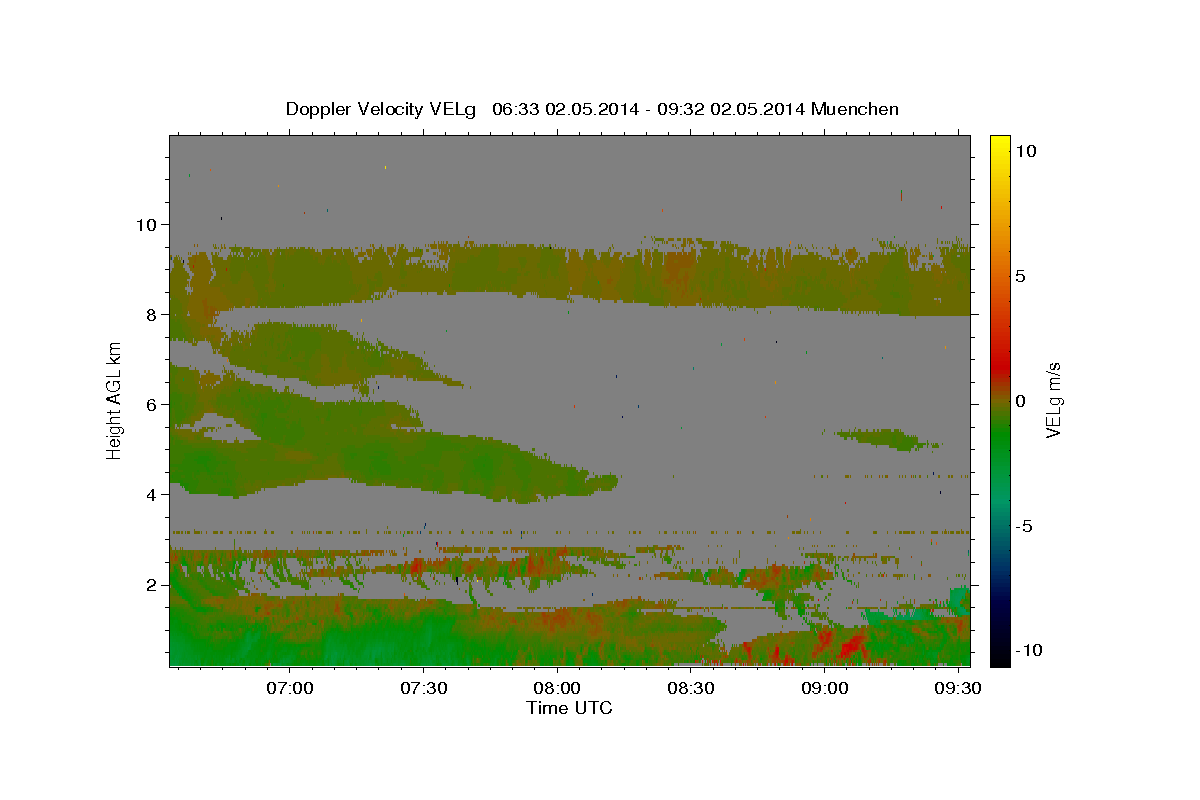Click the 07:30 time tick label
The width and height of the screenshot is (1200, 800).
pyautogui.click(x=424, y=688)
